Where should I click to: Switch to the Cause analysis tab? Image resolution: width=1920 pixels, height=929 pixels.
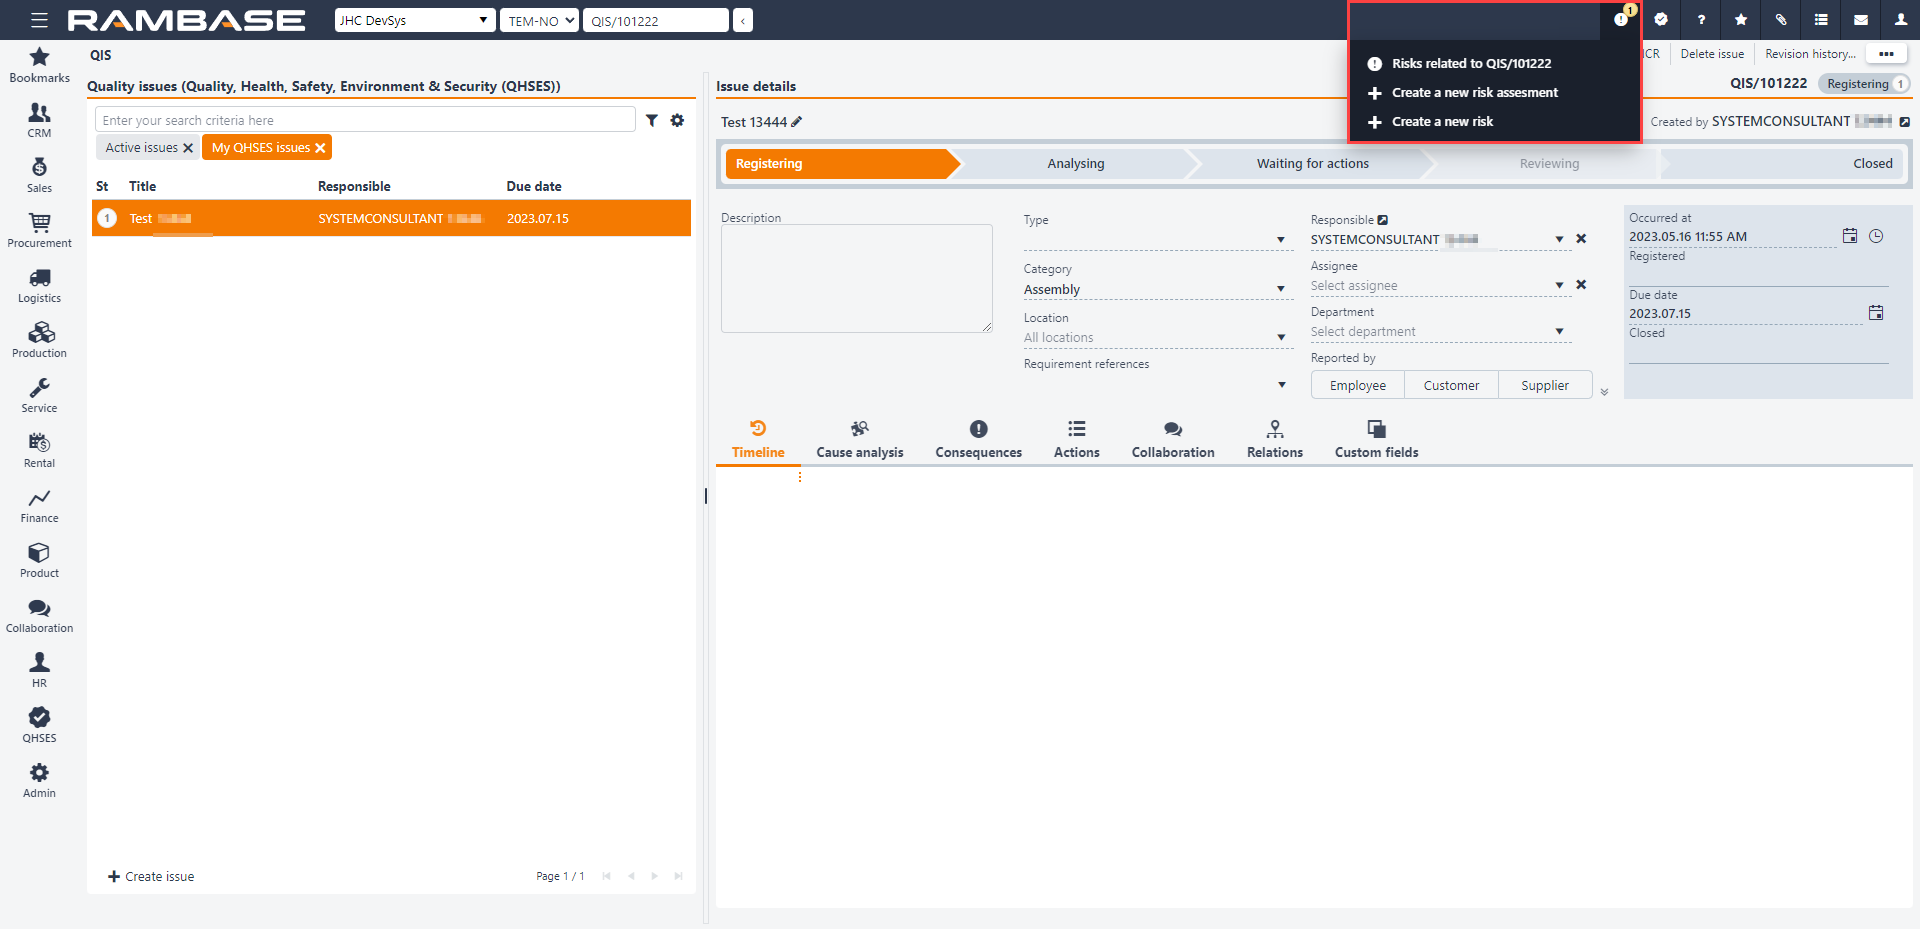pos(859,439)
